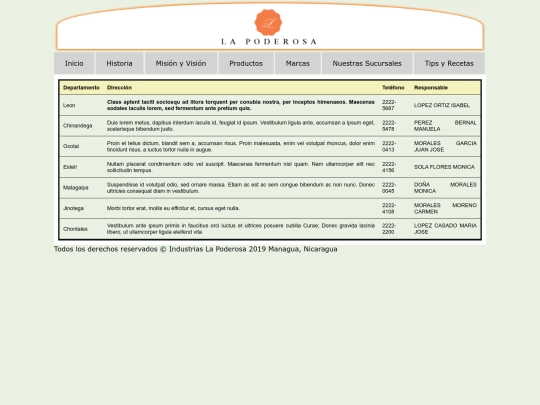Click the address starting 'Class aptent taciti'
This screenshot has width=540, height=405.
tap(241, 105)
